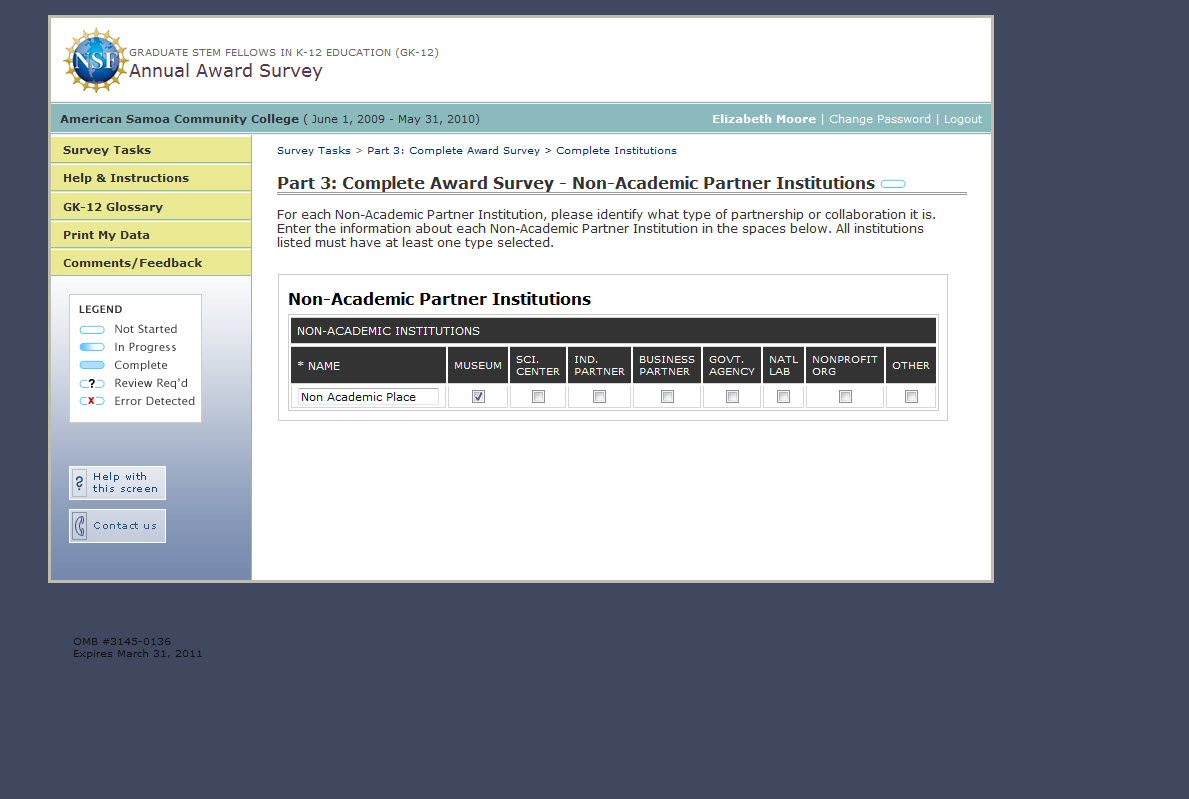Click American Samoa Community College text
The width and height of the screenshot is (1189, 799).
(x=179, y=119)
